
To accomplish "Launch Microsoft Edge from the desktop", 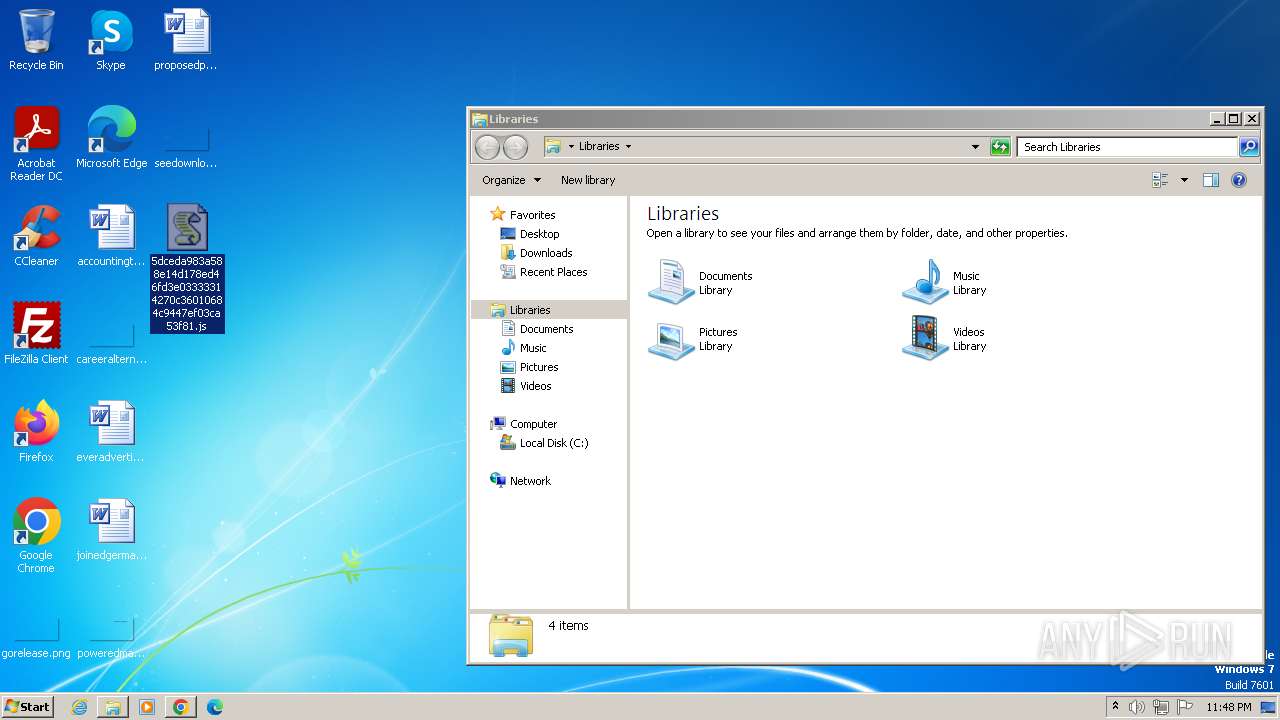I will coord(111,138).
